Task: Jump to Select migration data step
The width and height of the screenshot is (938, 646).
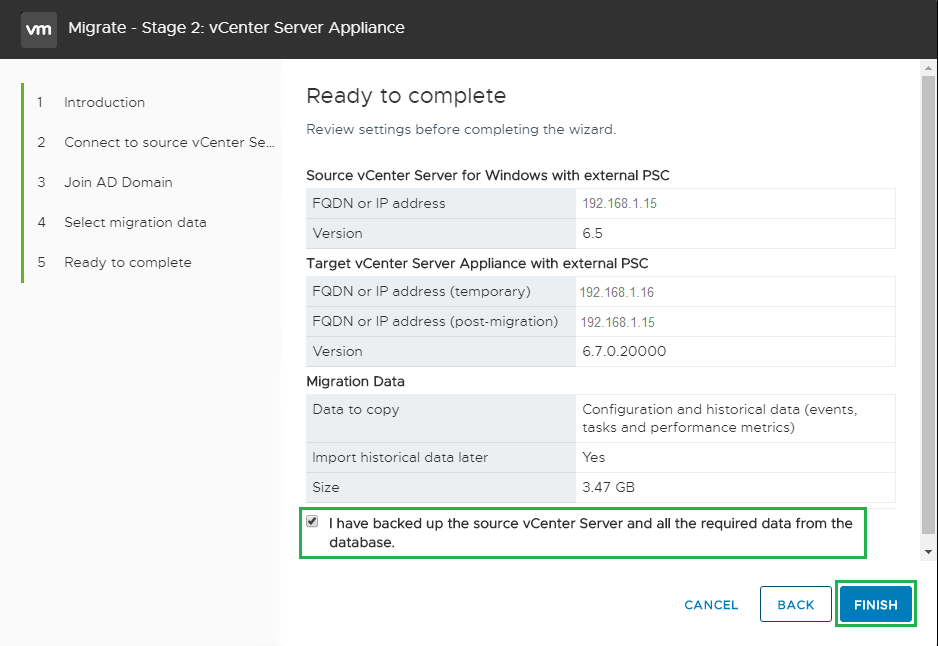Action: (x=135, y=222)
